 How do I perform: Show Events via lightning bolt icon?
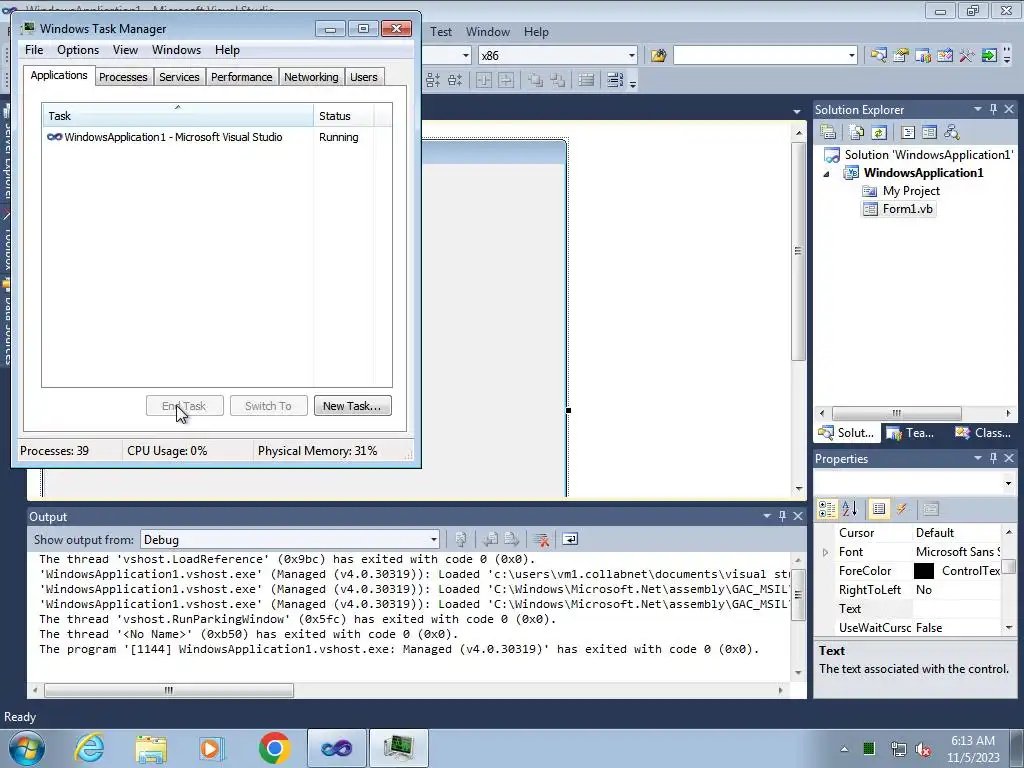[x=901, y=509]
